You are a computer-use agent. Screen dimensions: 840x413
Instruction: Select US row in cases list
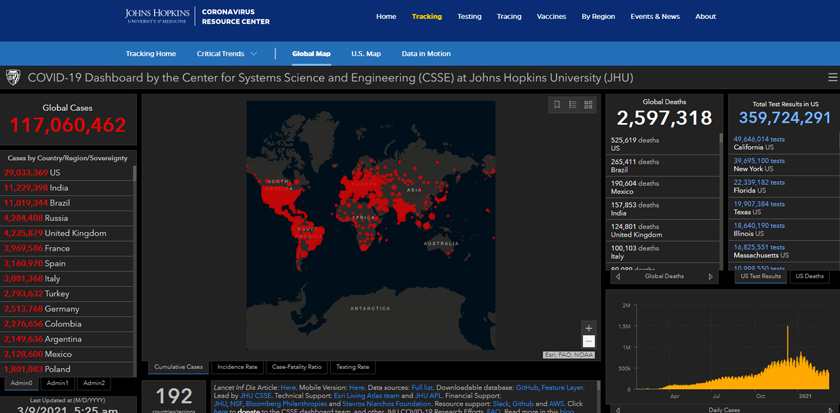[67, 173]
